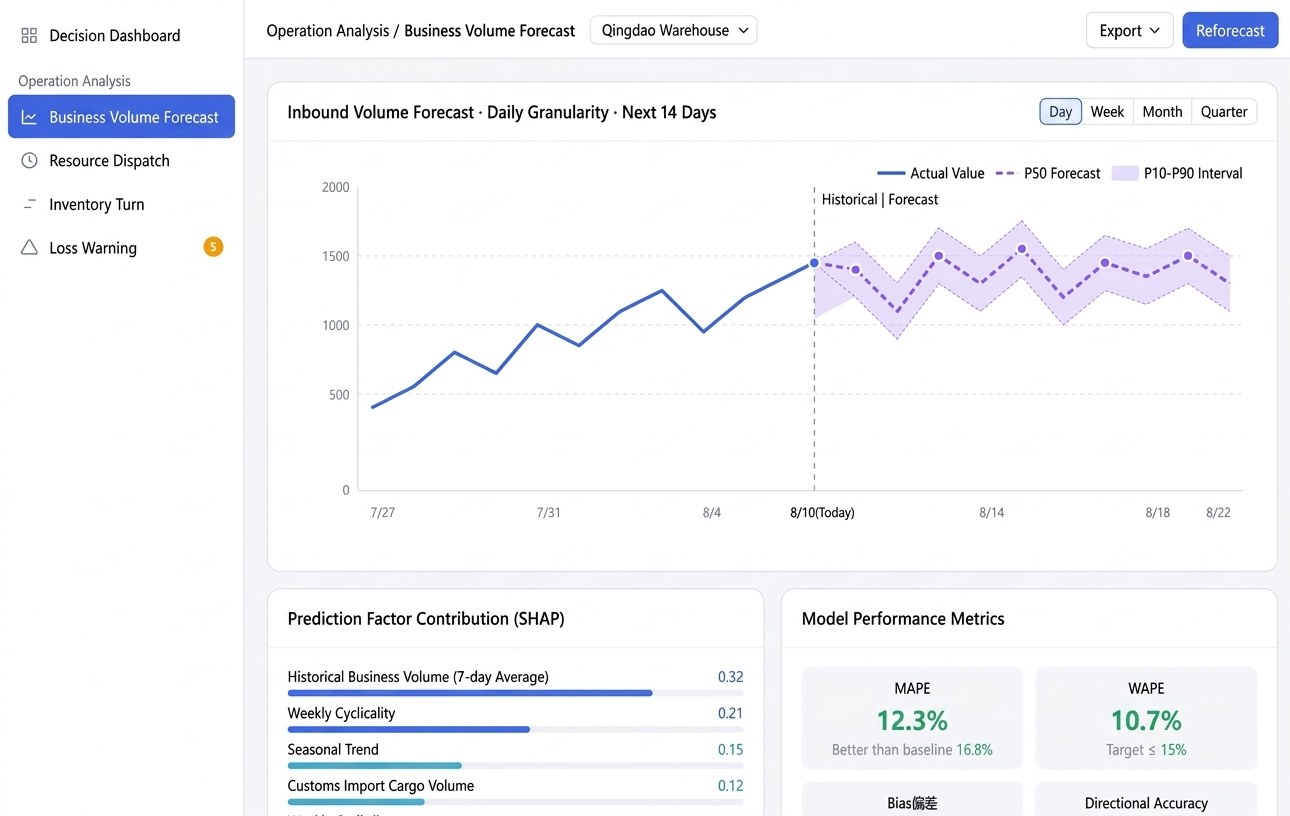Viewport: 1290px width, 816px height.
Task: Click the Seasonal Trend contribution bar
Action: pyautogui.click(x=515, y=765)
